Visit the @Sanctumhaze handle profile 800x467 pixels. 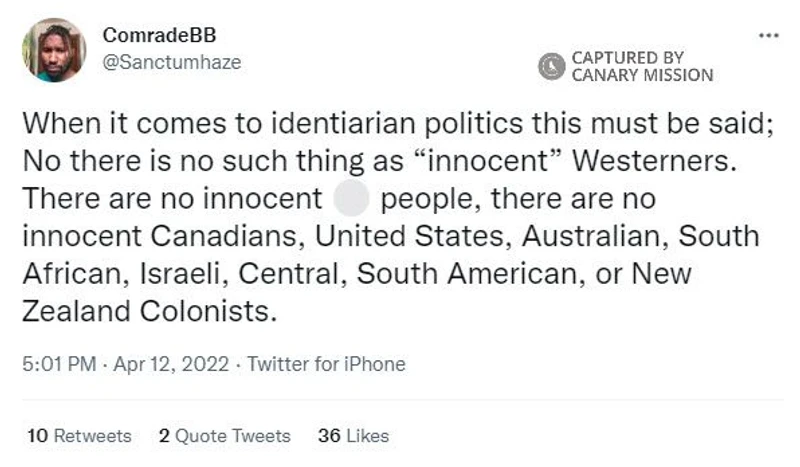(171, 62)
